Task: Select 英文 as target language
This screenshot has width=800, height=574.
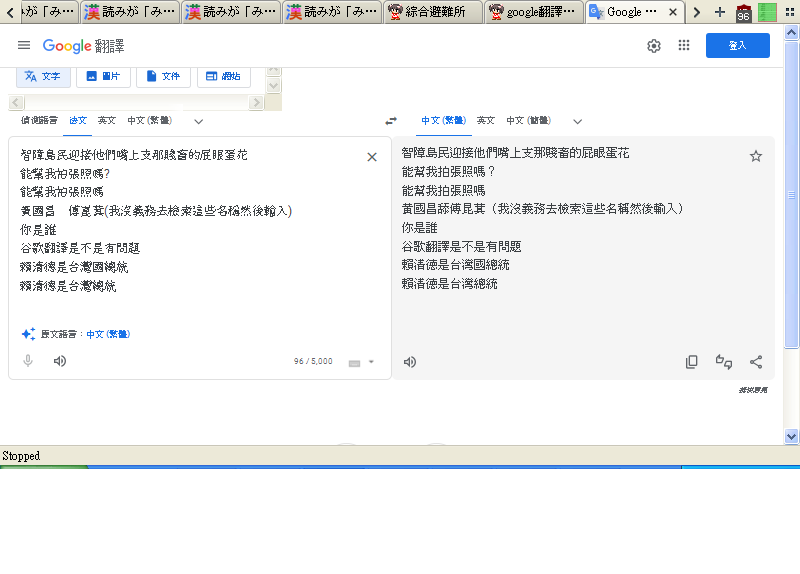Action: 486,120
